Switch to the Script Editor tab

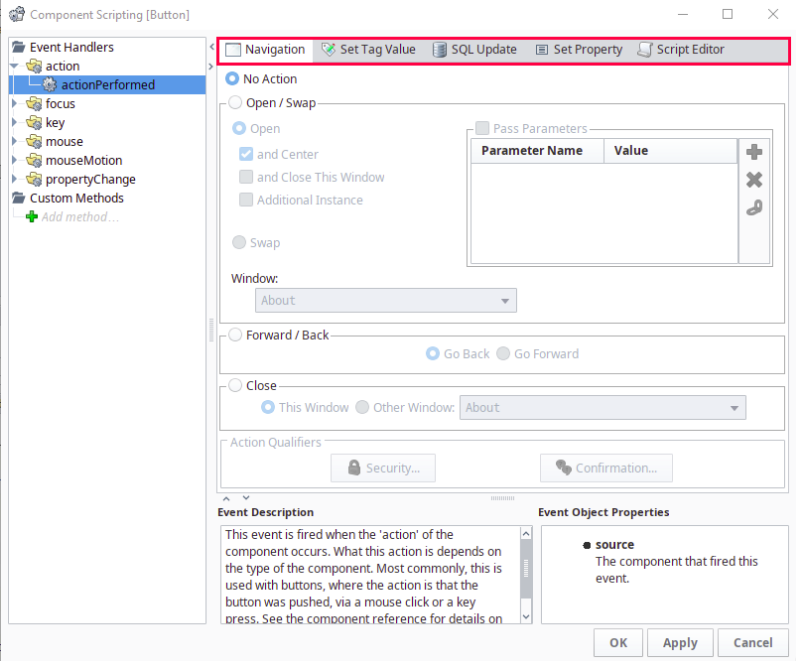[681, 49]
